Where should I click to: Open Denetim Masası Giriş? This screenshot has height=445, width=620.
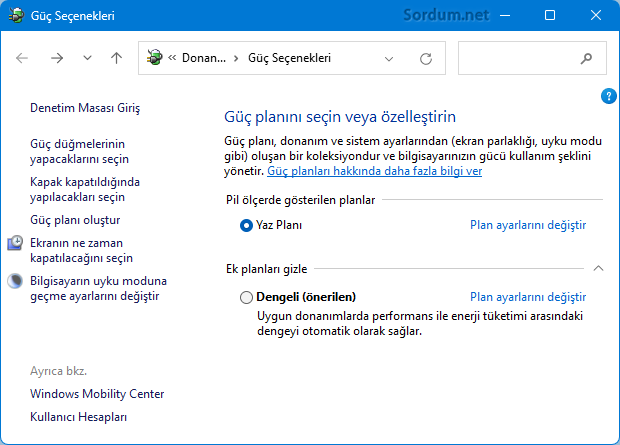(85, 108)
